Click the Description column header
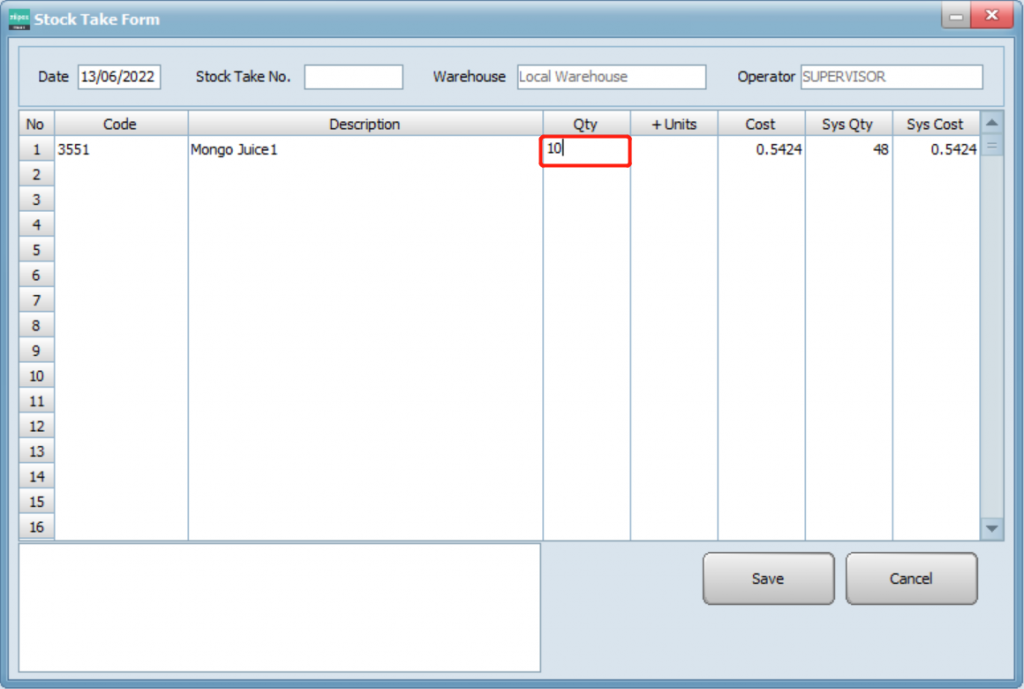Screen dimensions: 1024x689 365,124
